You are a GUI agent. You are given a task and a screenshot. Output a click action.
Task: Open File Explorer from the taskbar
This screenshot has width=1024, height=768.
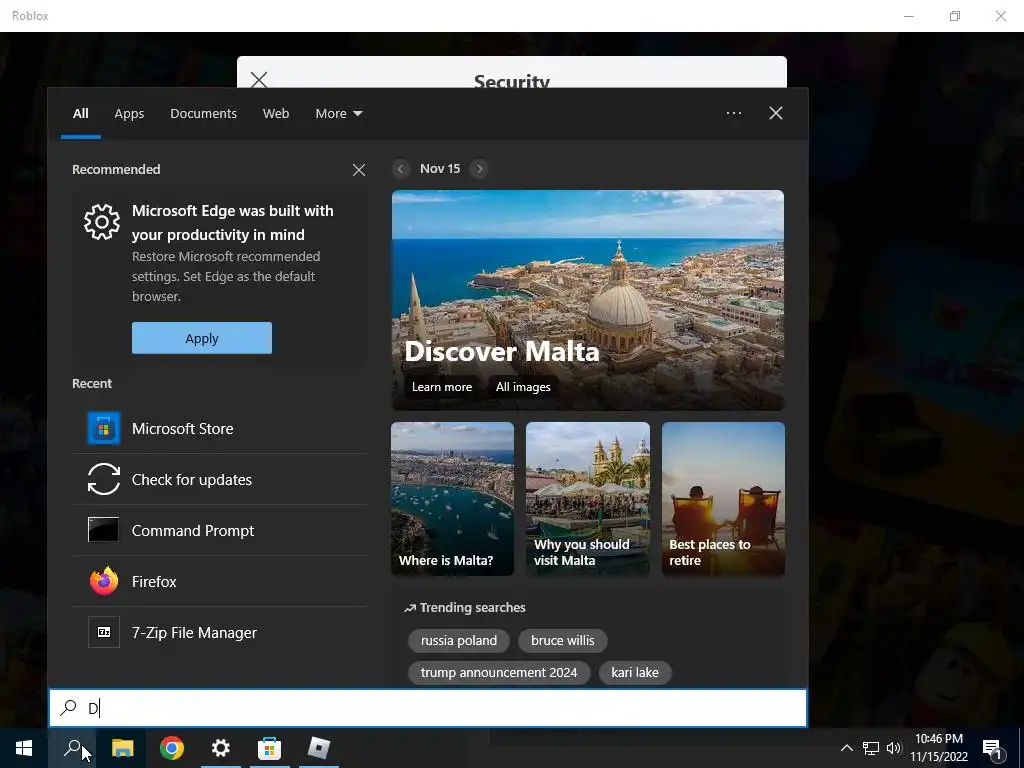(x=123, y=748)
